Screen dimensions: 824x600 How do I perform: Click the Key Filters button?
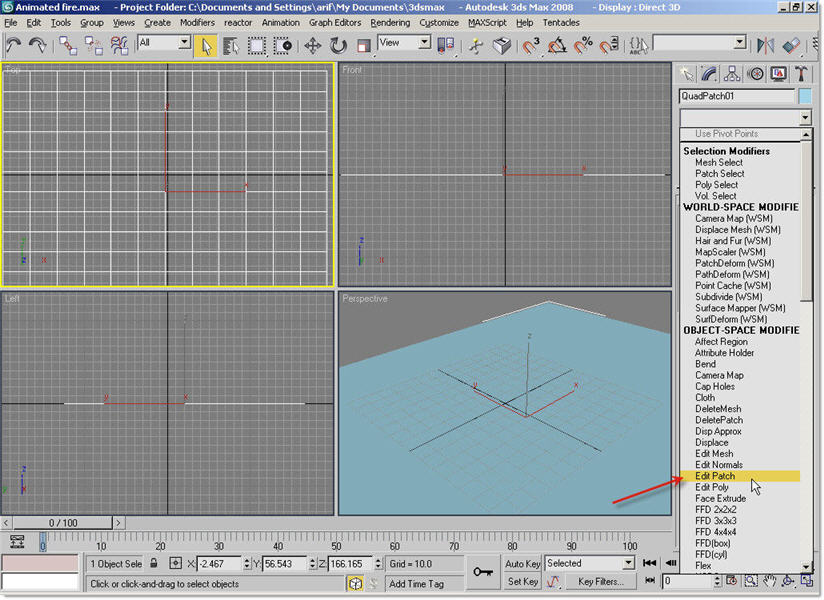click(x=600, y=581)
